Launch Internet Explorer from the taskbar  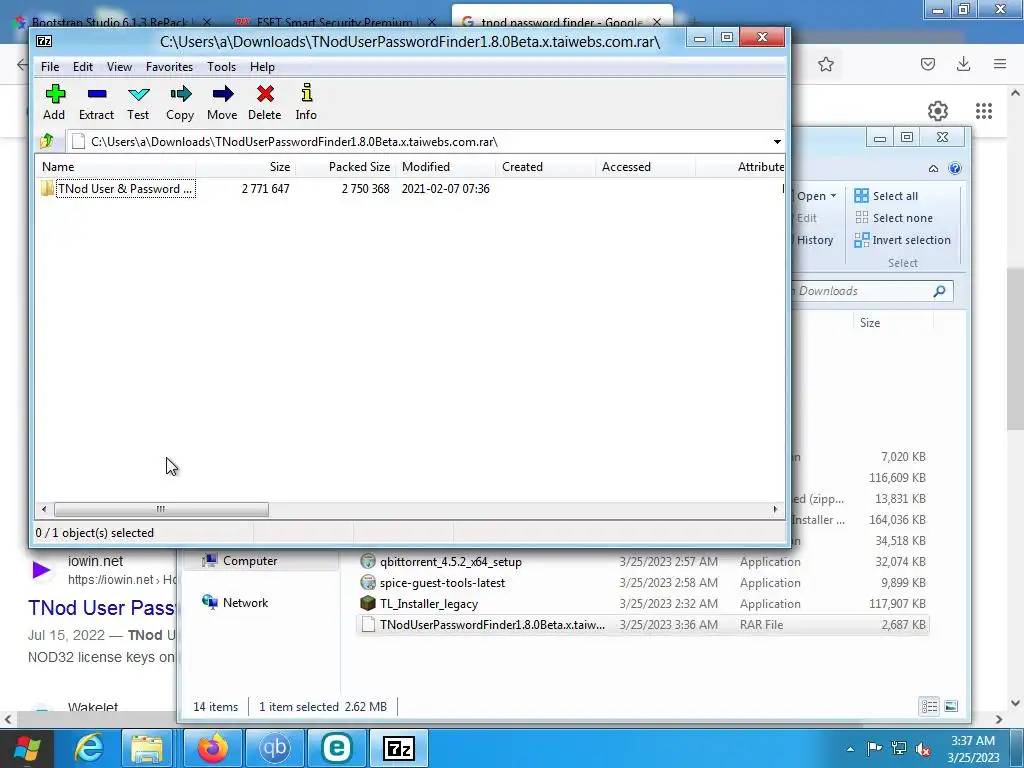(x=89, y=748)
